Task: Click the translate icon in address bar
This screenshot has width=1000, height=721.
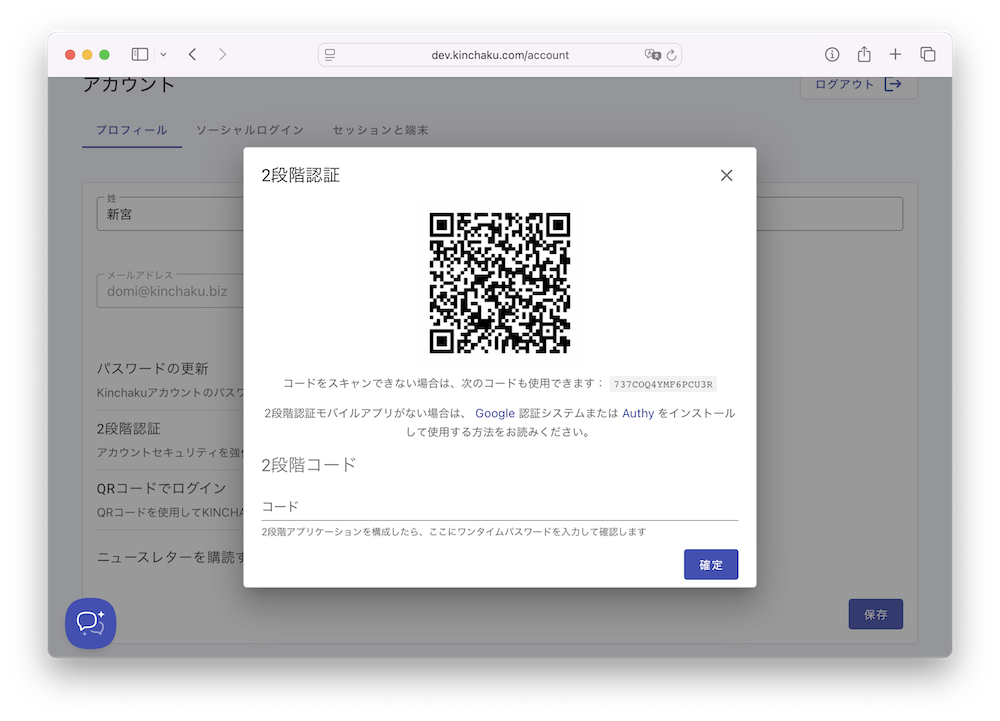Action: [x=652, y=55]
